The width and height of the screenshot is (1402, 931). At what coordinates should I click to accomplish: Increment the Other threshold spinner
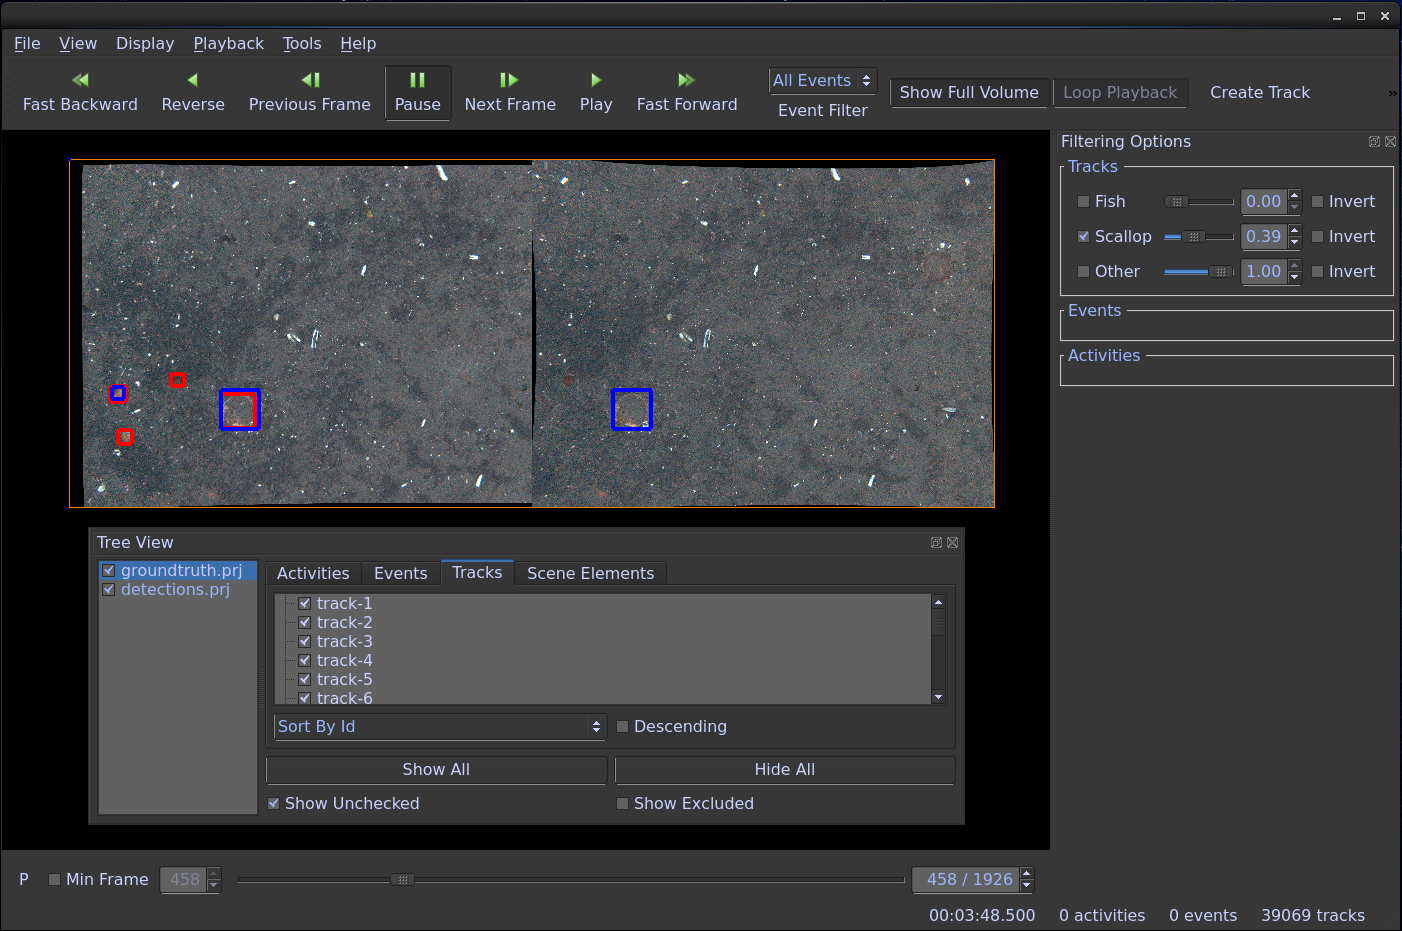tap(1293, 265)
